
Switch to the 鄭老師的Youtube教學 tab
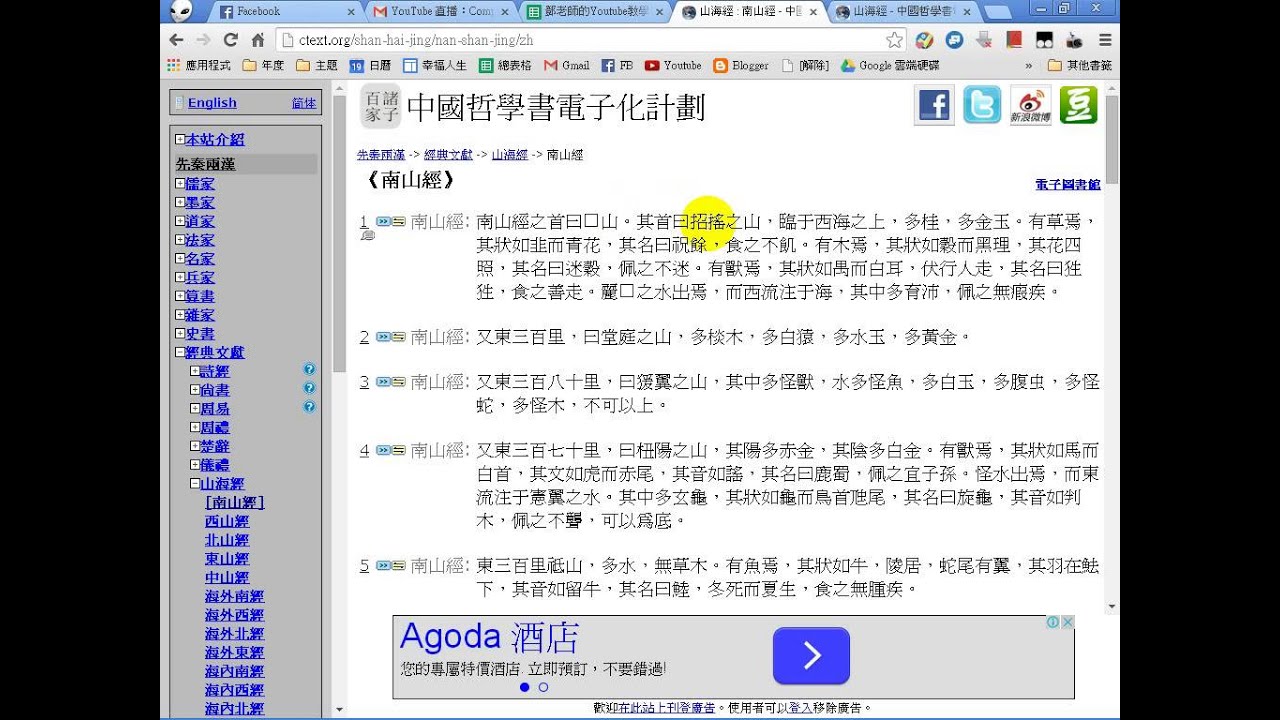[594, 12]
